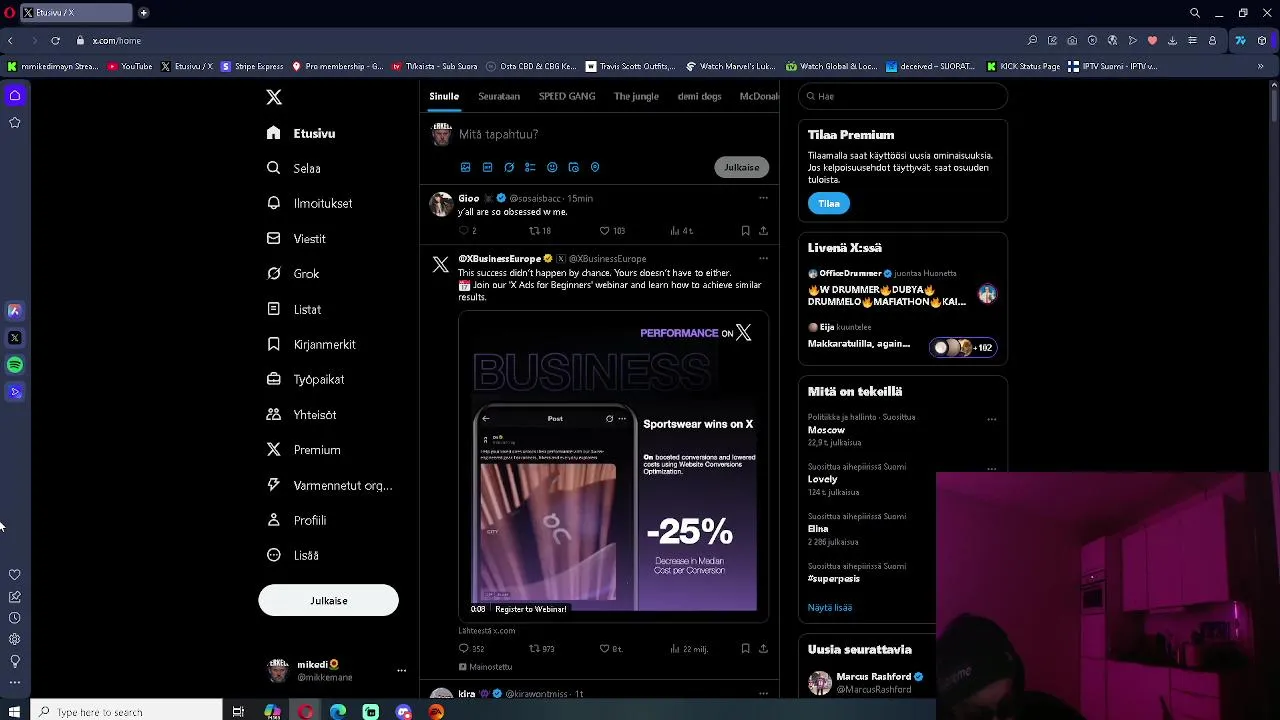Switch to the Sinulle tab
1280x720 pixels.
click(444, 96)
